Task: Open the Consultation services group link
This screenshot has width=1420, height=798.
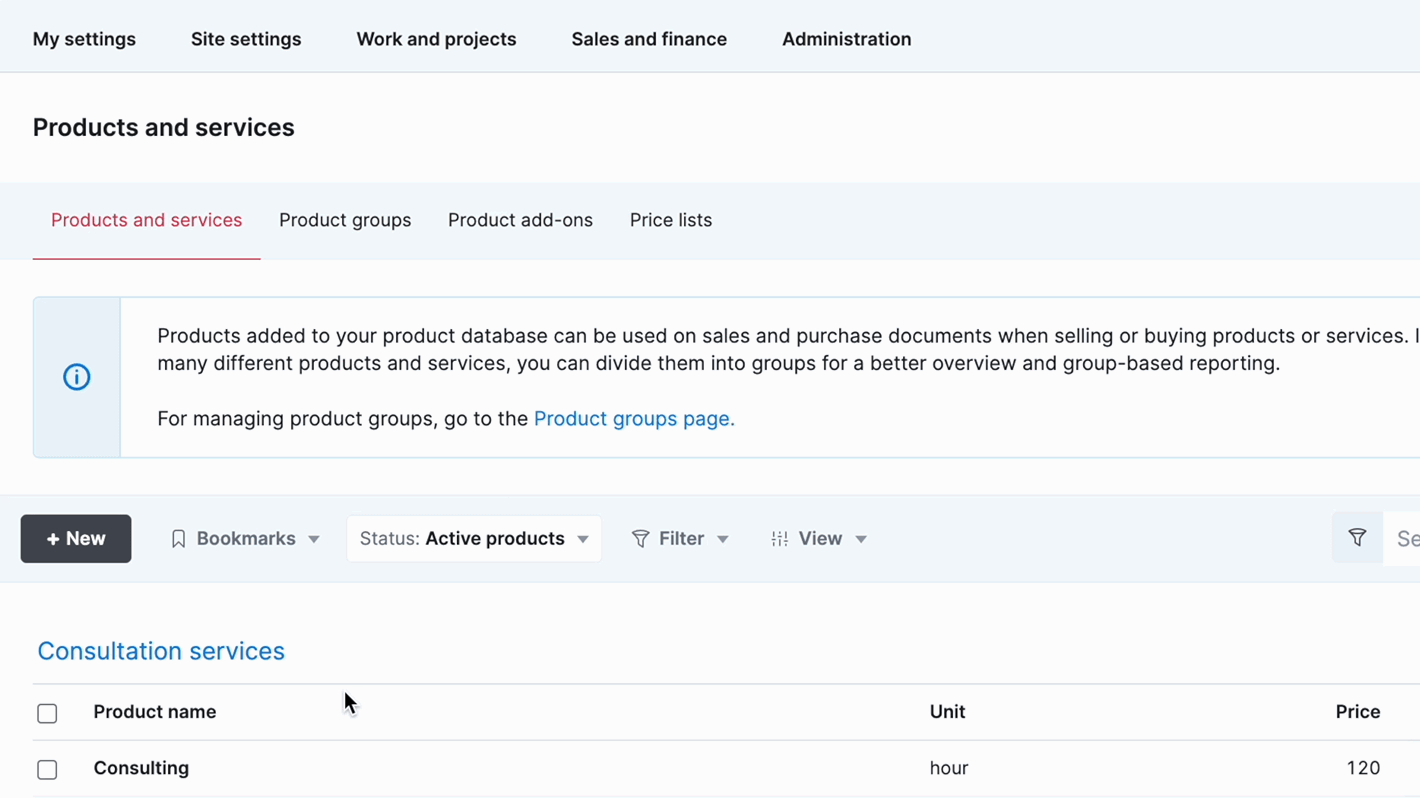Action: [x=161, y=651]
